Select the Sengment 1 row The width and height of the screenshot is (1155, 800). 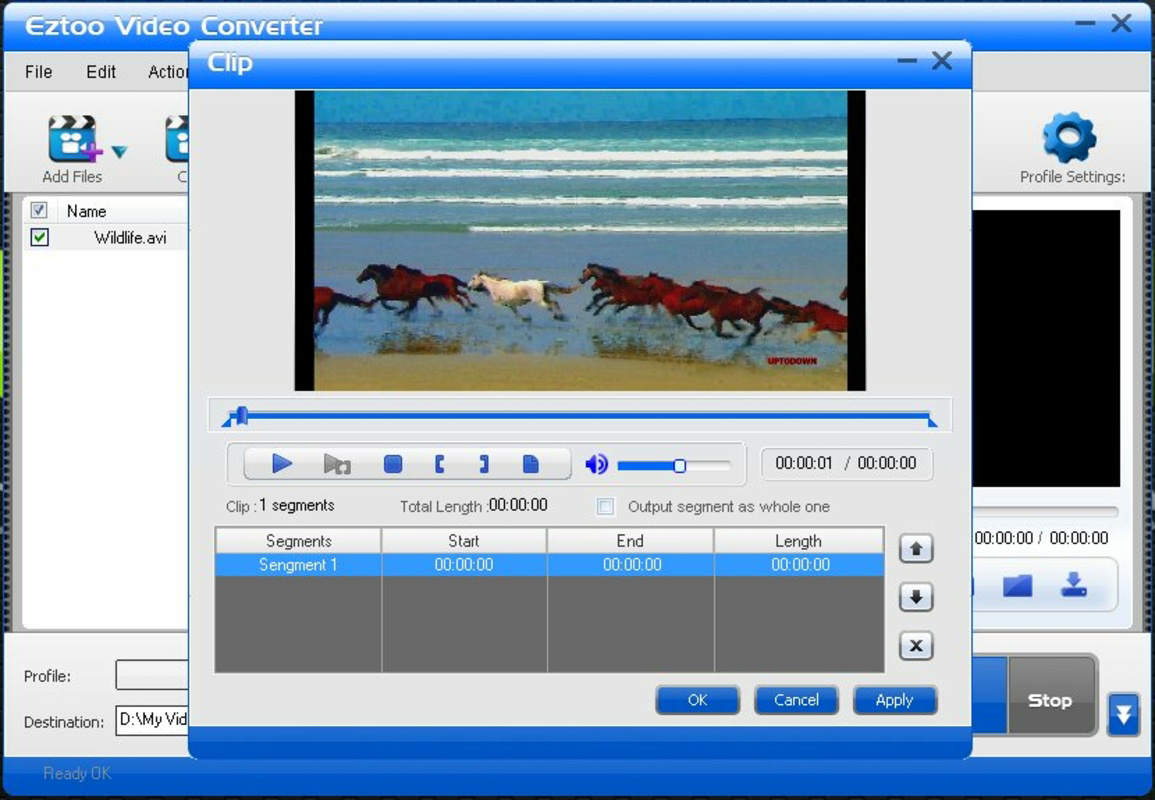[x=550, y=565]
